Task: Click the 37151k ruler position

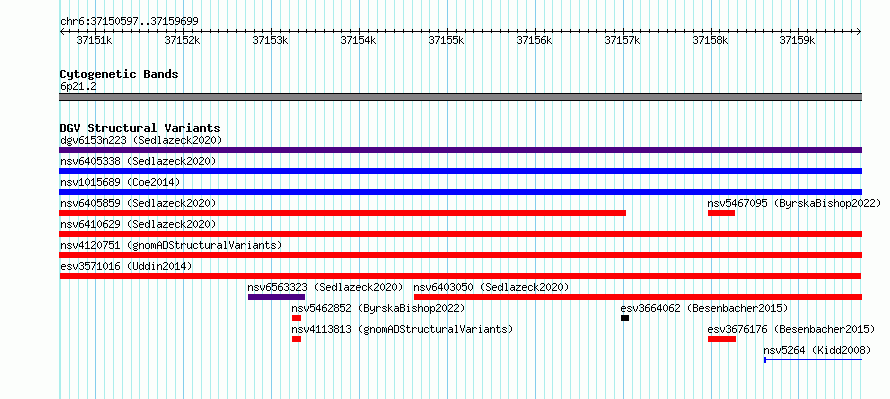Action: [95, 40]
